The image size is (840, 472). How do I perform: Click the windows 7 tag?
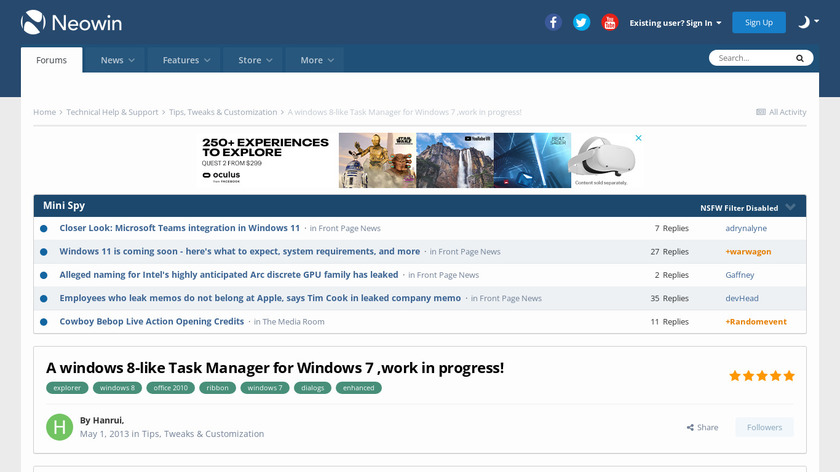(265, 388)
